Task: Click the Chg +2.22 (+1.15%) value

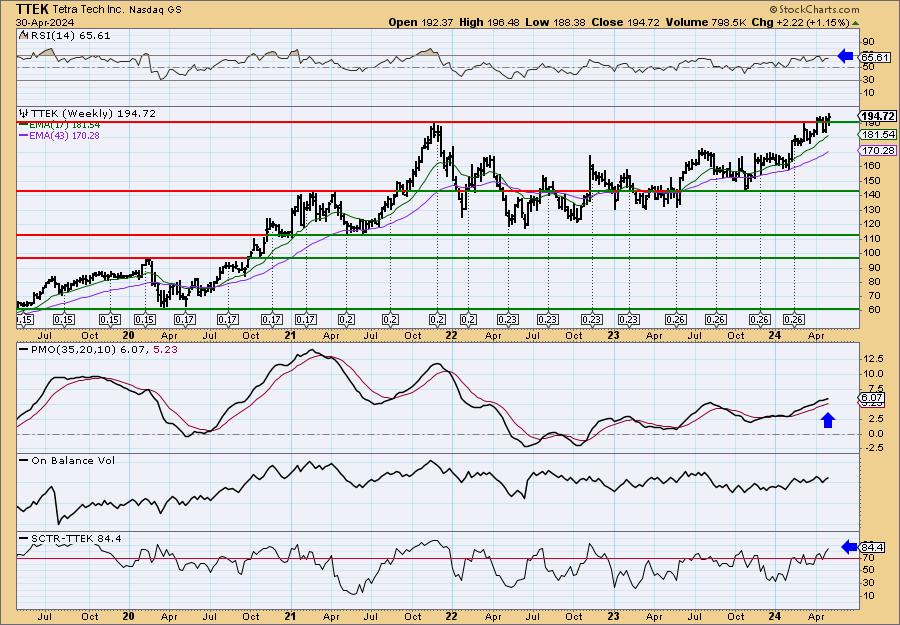Action: pos(800,22)
